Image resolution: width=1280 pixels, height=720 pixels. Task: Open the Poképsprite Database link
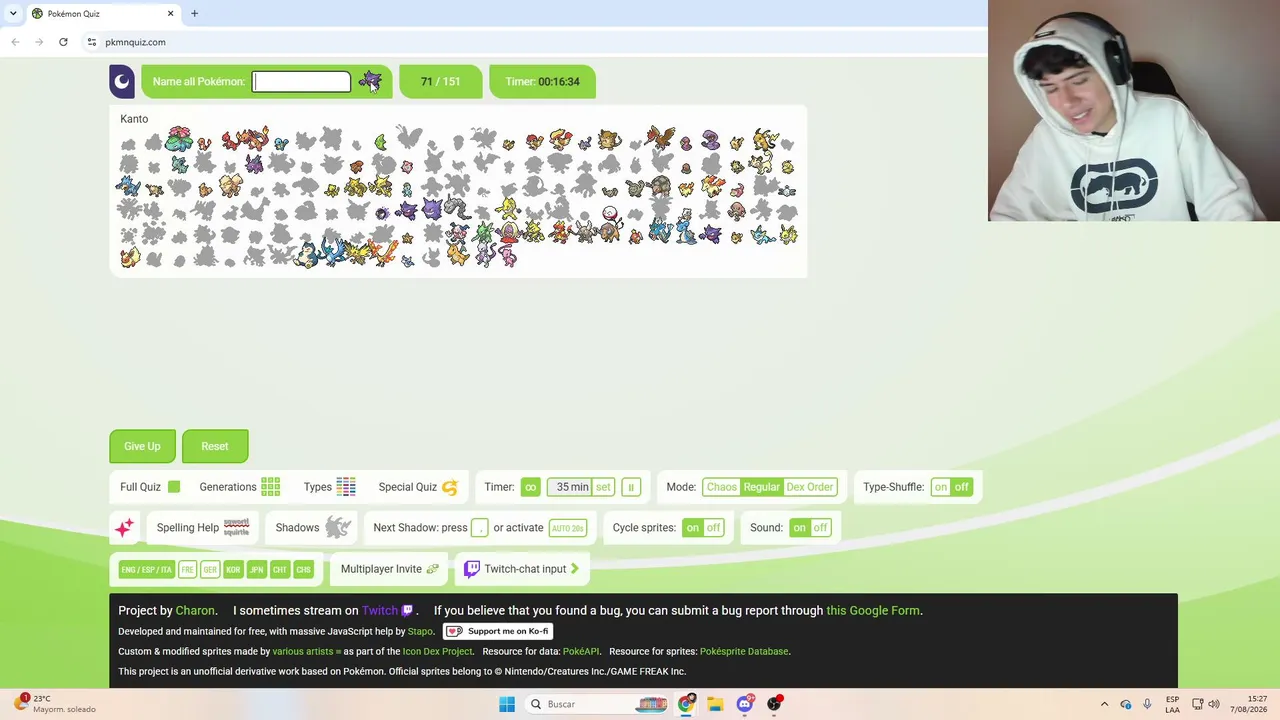pos(744,651)
